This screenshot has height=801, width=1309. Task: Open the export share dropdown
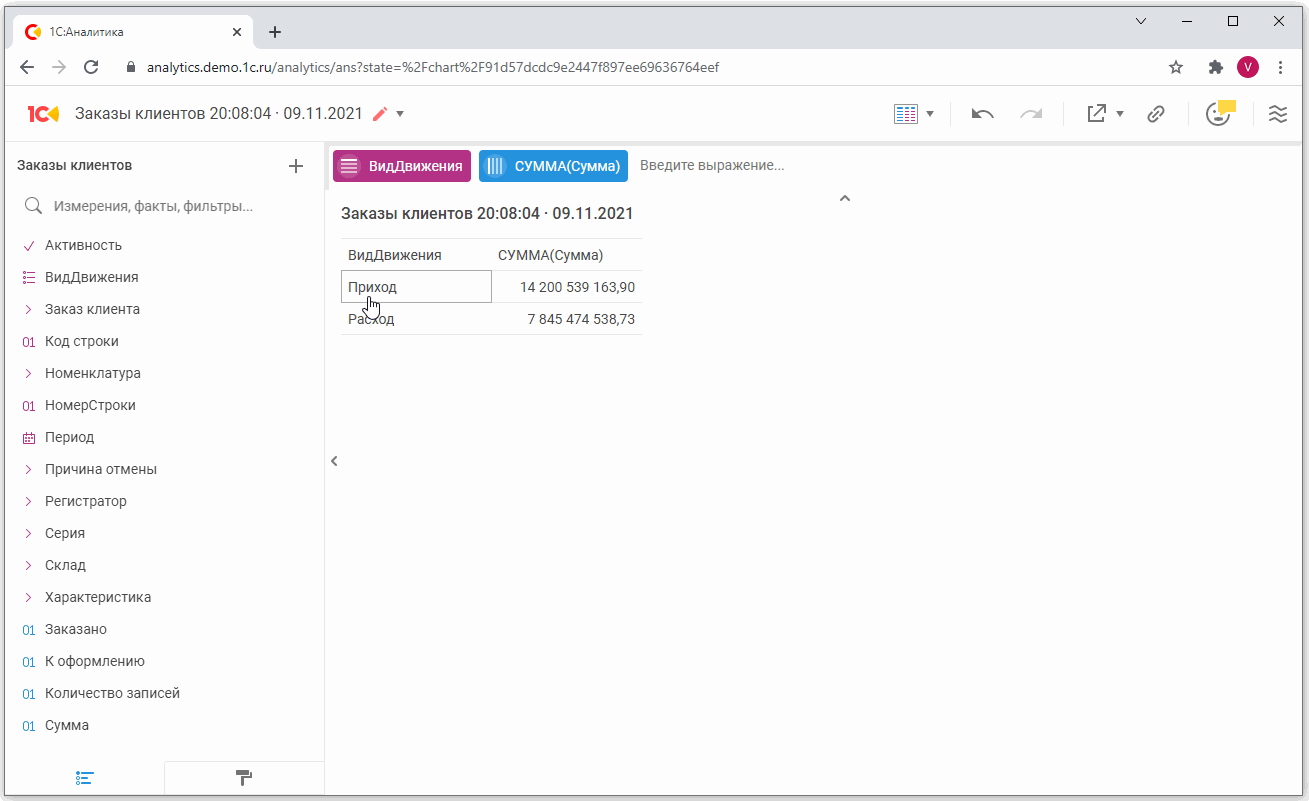pyautogui.click(x=1105, y=114)
